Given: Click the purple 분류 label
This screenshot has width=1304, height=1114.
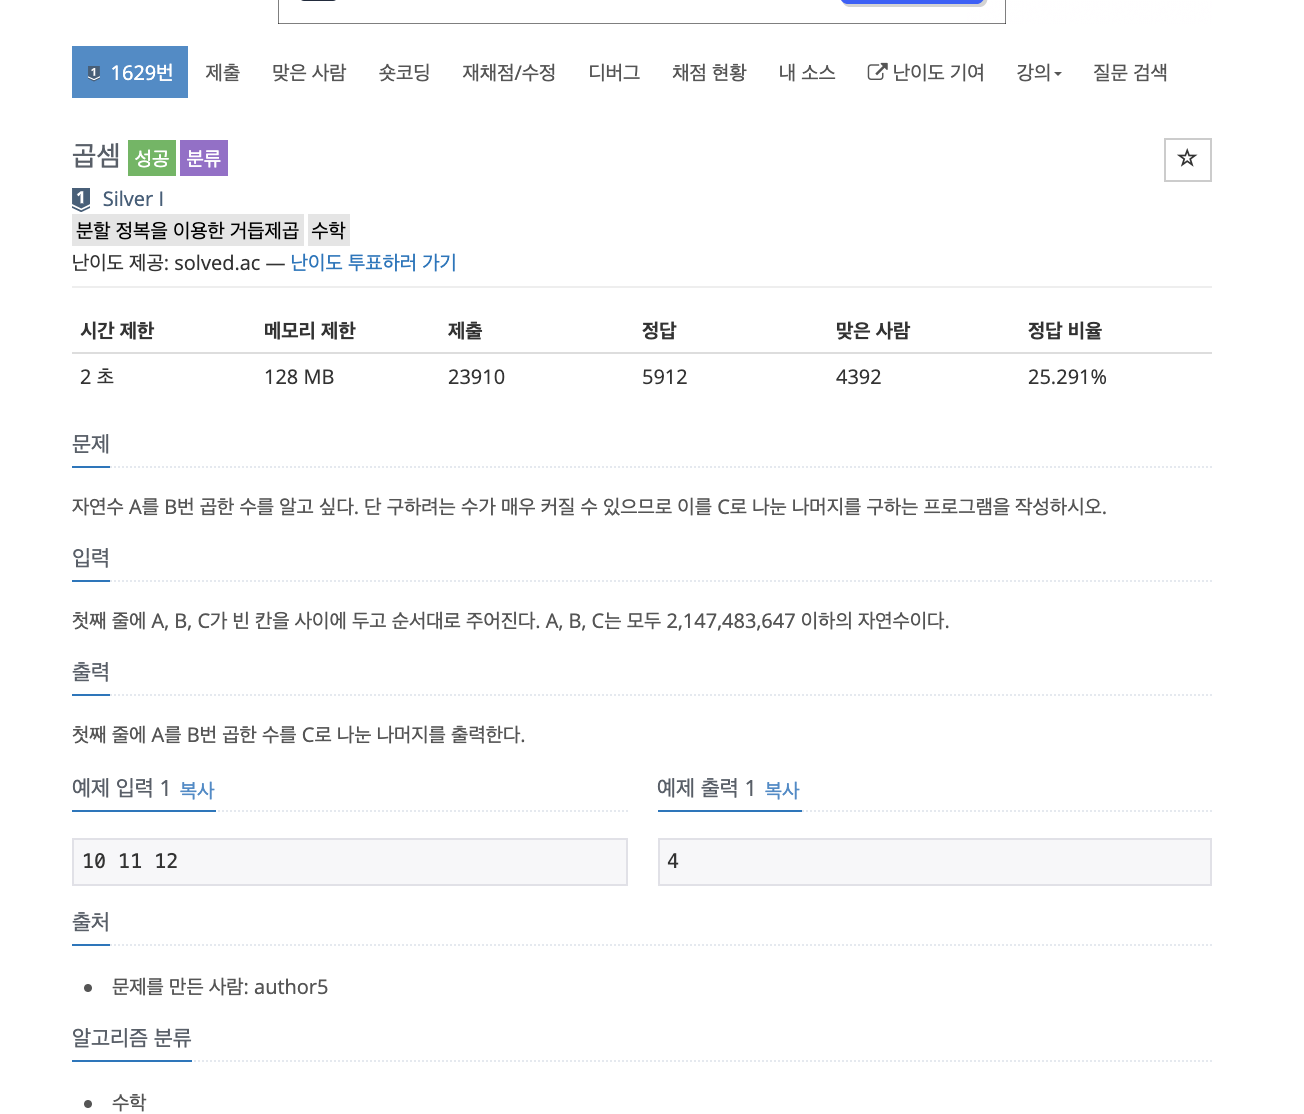Looking at the screenshot, I should pyautogui.click(x=204, y=158).
